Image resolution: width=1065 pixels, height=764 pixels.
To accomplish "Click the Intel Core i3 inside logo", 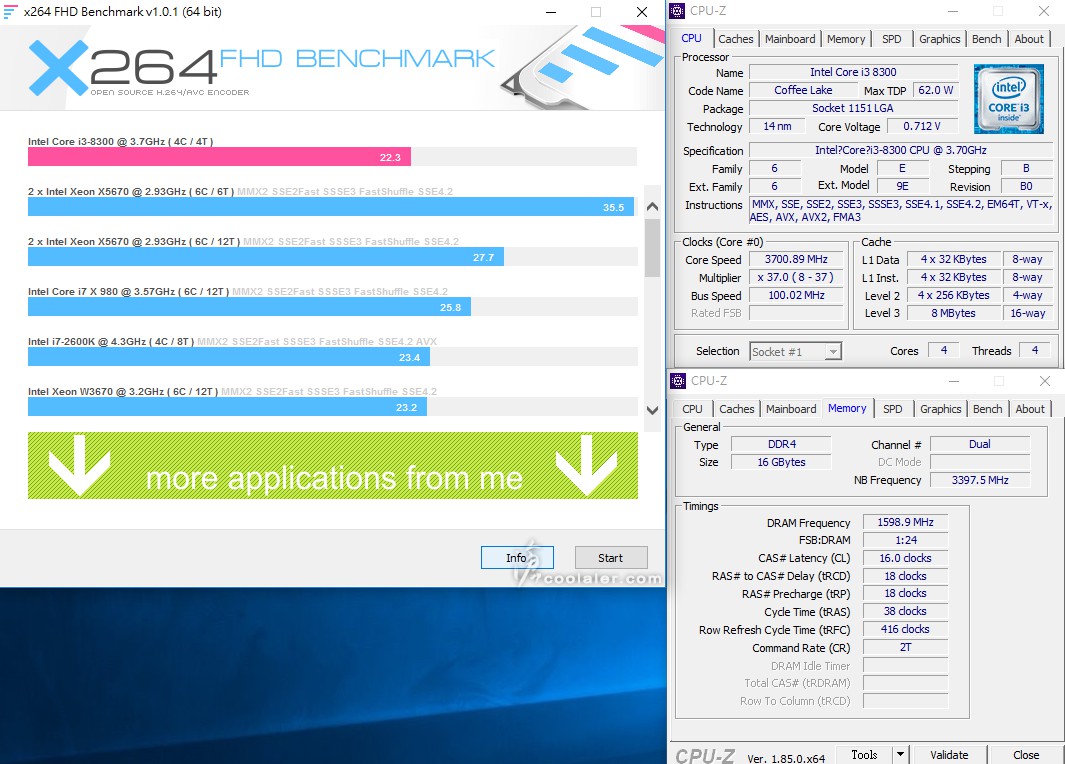I will (x=1009, y=98).
